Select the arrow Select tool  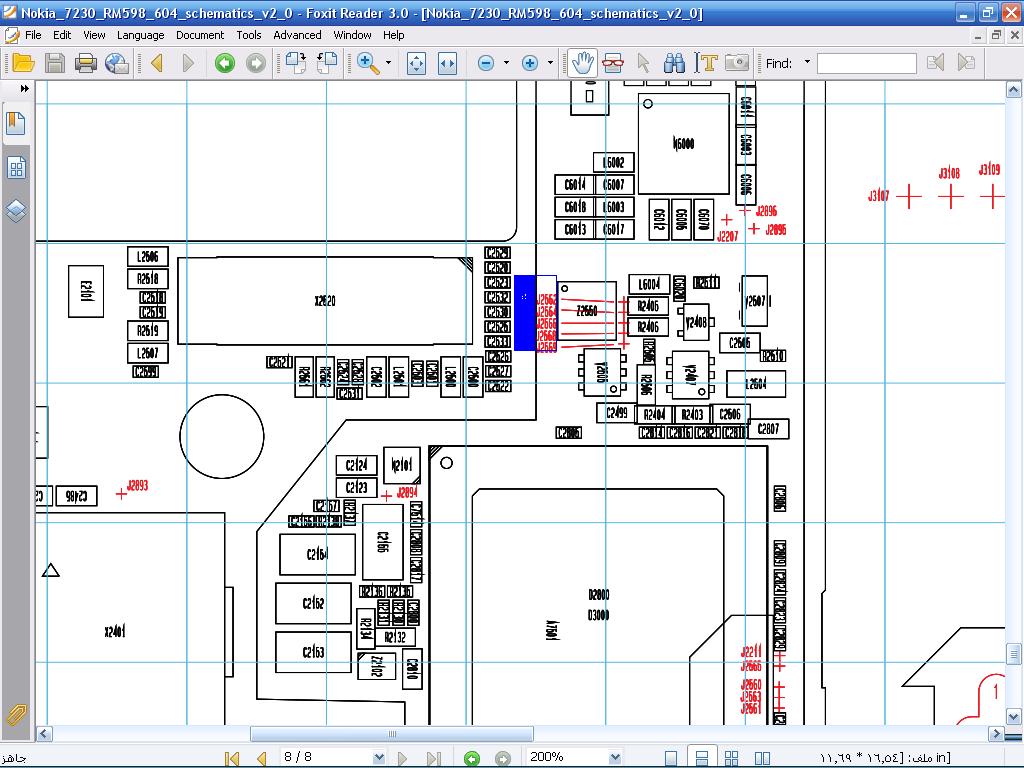click(643, 63)
